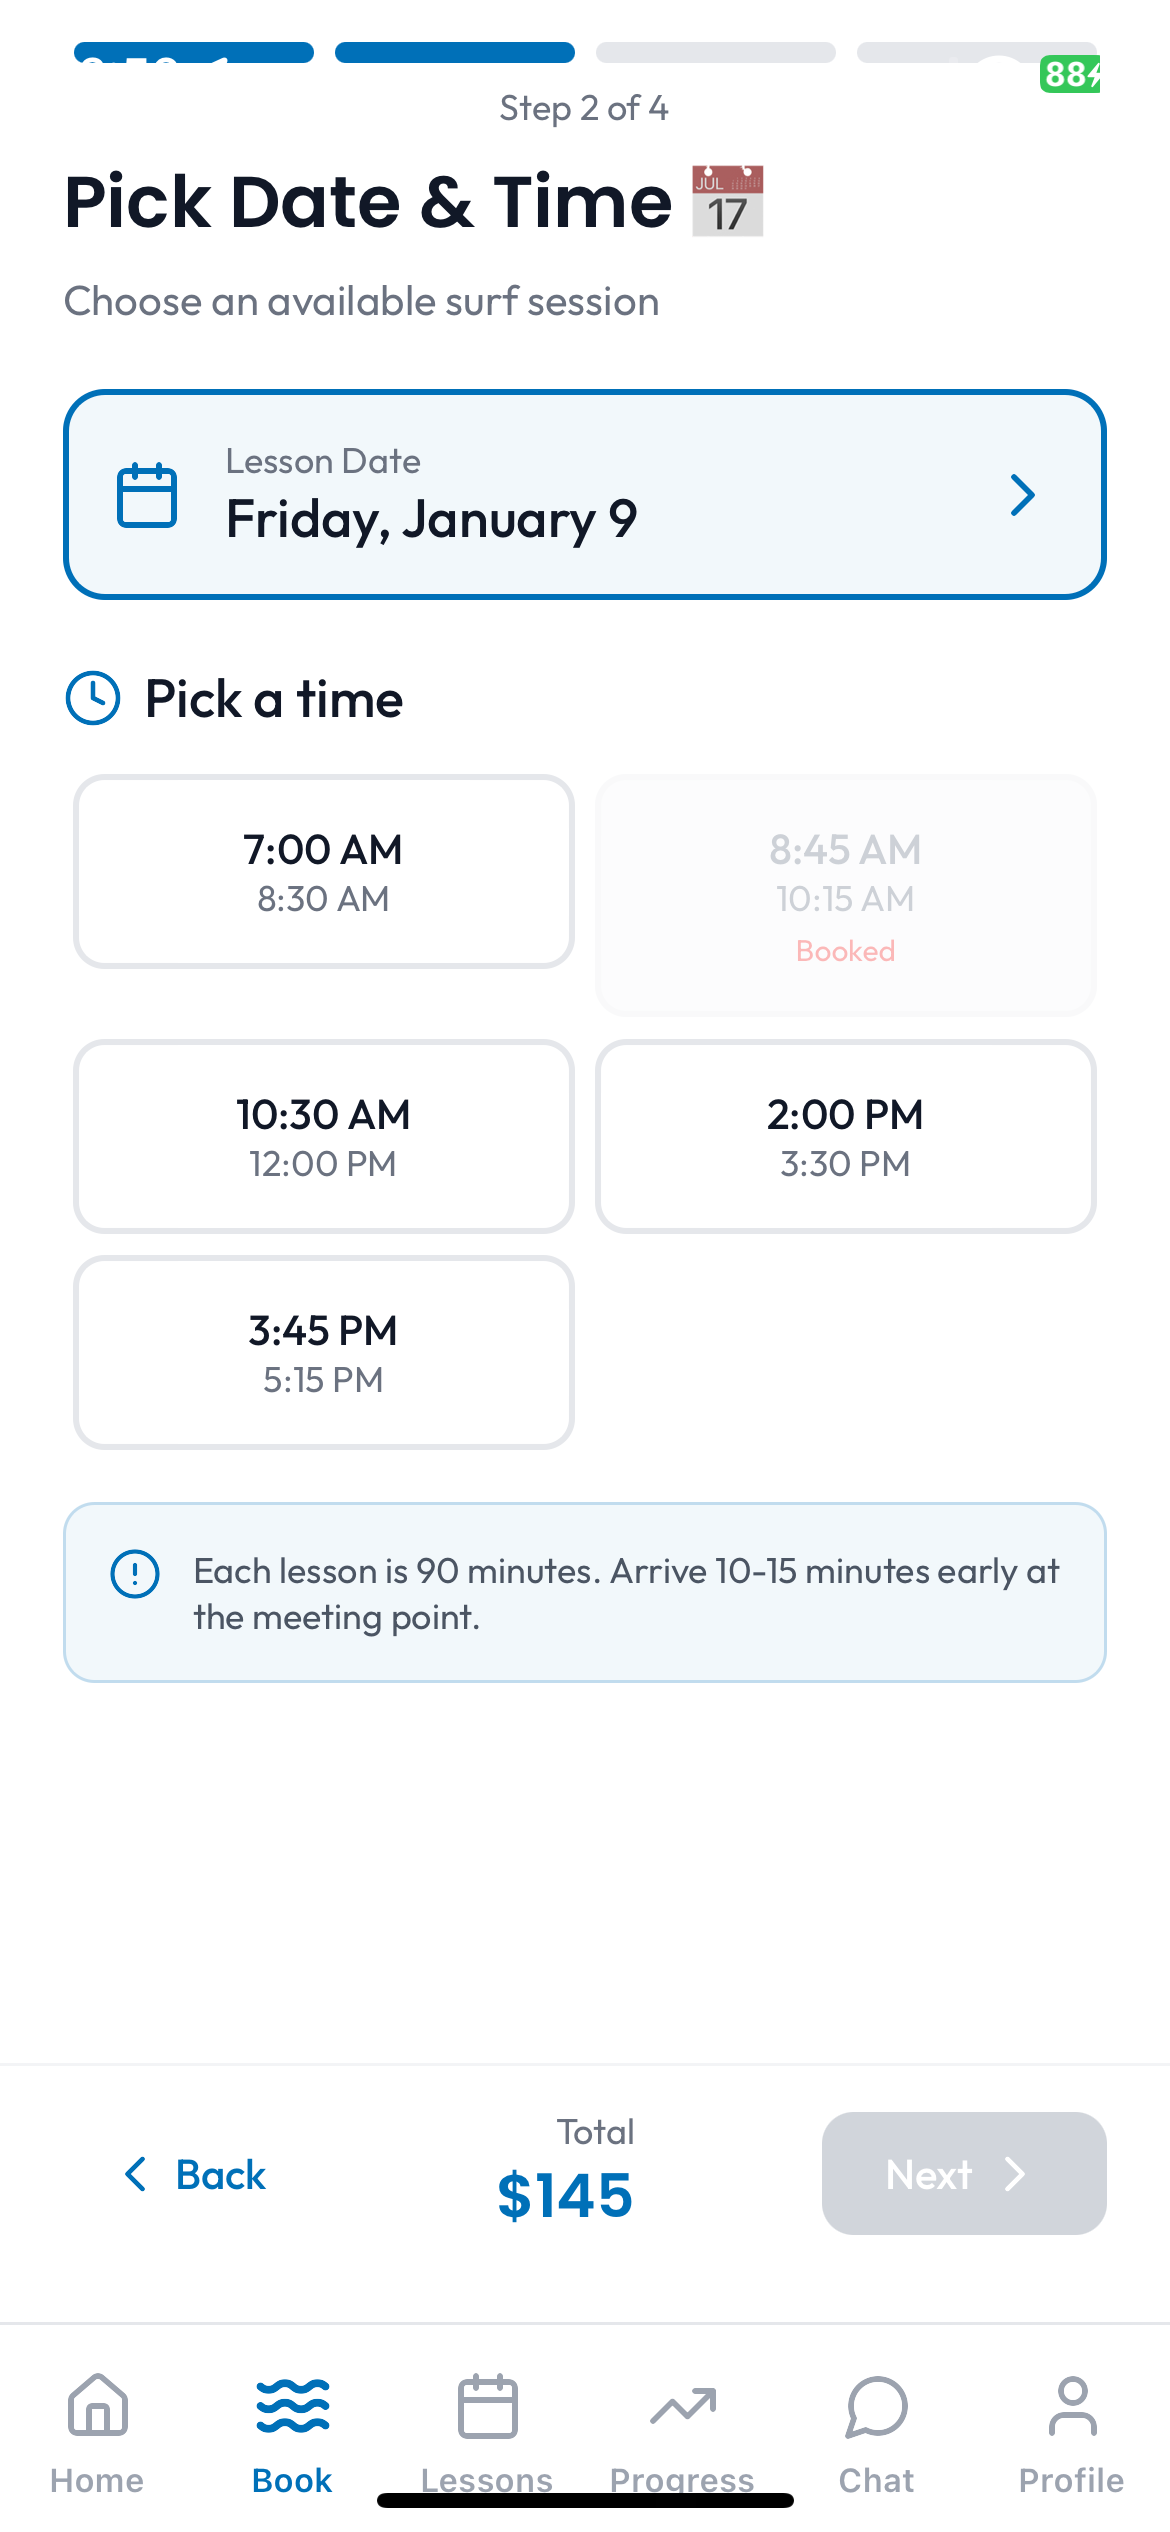Expand the Lesson Date picker chevron

tap(1023, 494)
